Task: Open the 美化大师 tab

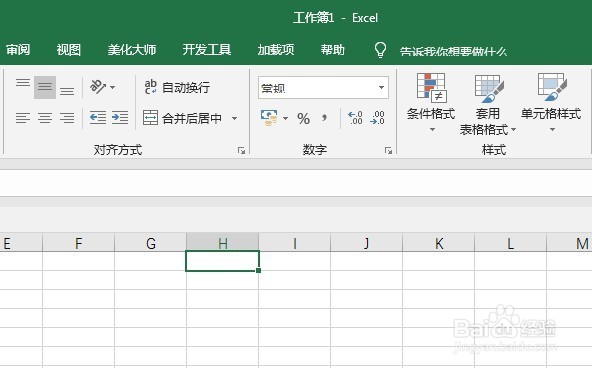Action: point(132,50)
